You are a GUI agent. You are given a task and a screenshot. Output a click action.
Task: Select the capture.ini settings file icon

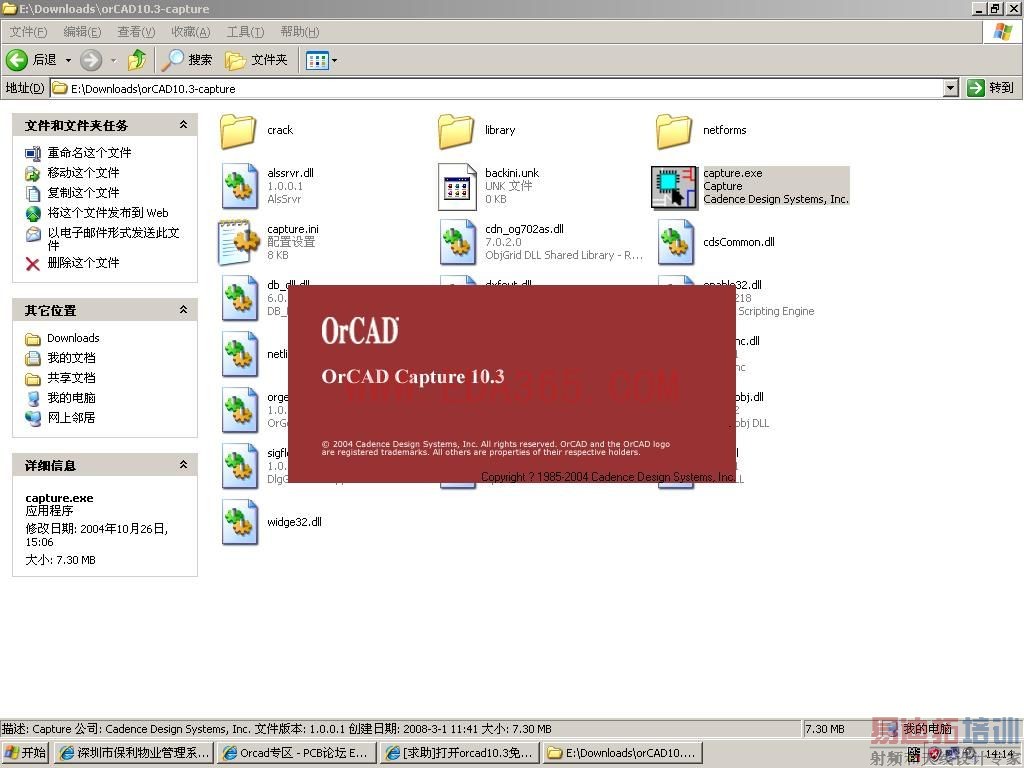coord(239,242)
